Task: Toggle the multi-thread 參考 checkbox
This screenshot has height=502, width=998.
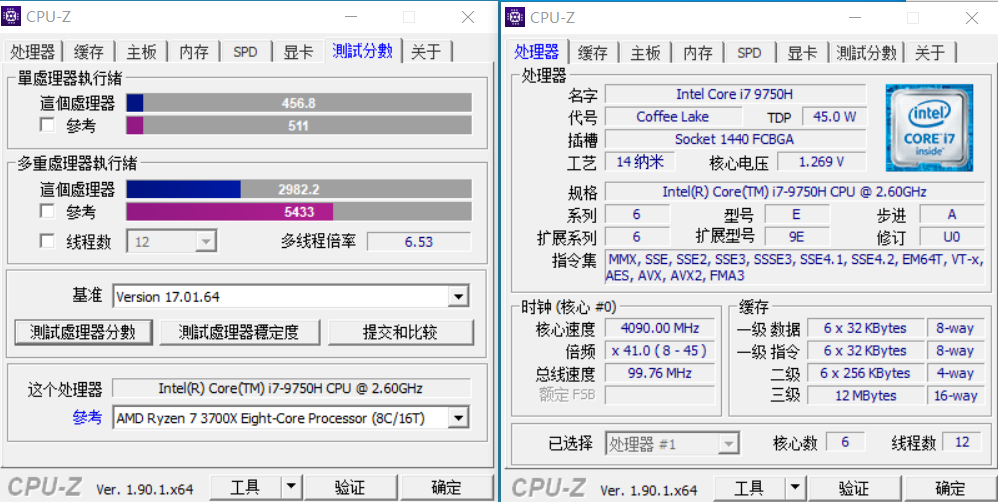Action: click(47, 211)
